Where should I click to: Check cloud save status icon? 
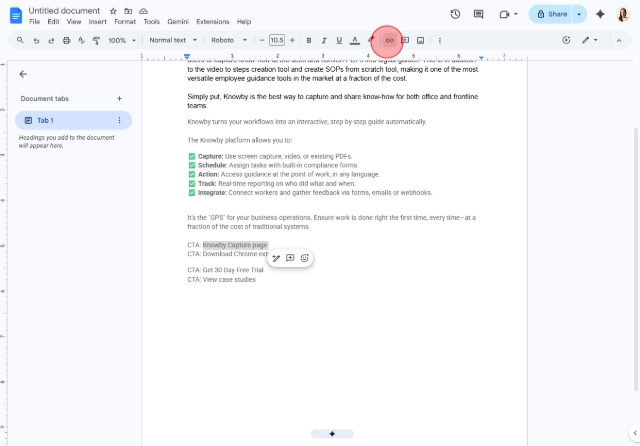tap(143, 11)
